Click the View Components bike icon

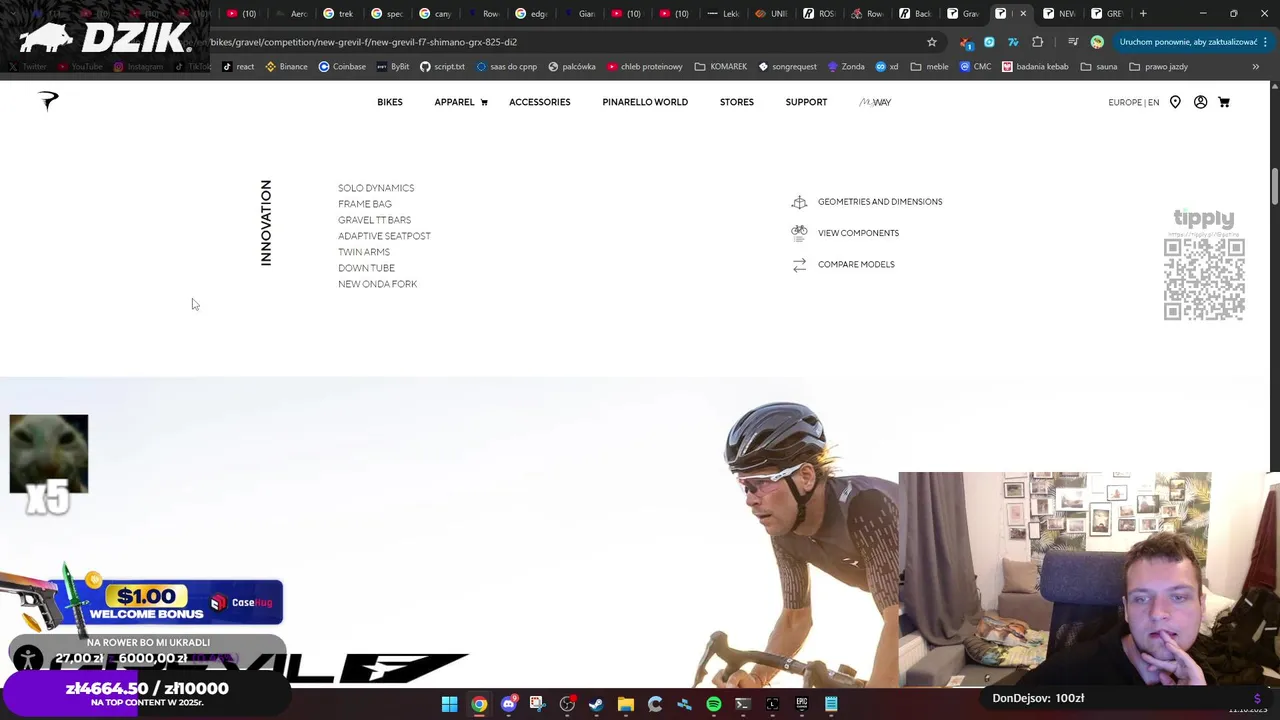[799, 232]
